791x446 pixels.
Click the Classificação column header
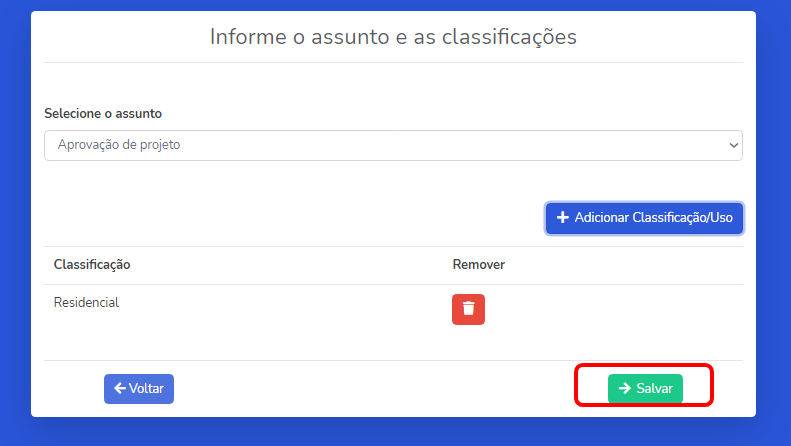92,265
